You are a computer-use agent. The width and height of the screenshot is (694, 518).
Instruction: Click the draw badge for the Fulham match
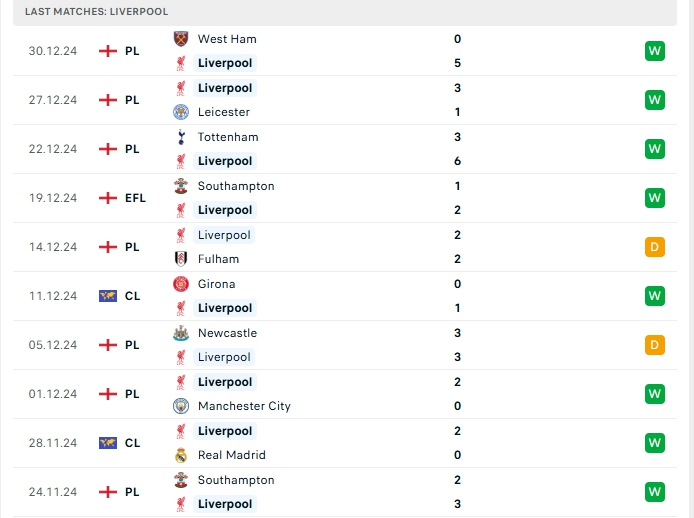(x=655, y=247)
